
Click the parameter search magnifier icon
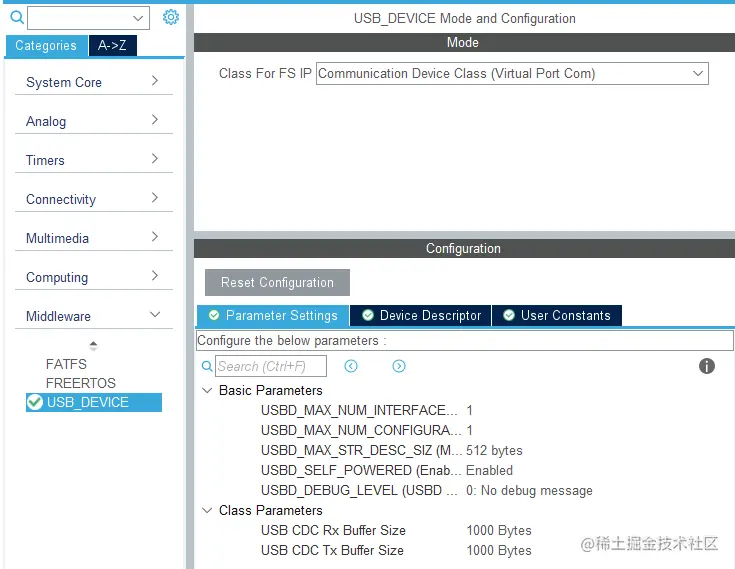207,366
